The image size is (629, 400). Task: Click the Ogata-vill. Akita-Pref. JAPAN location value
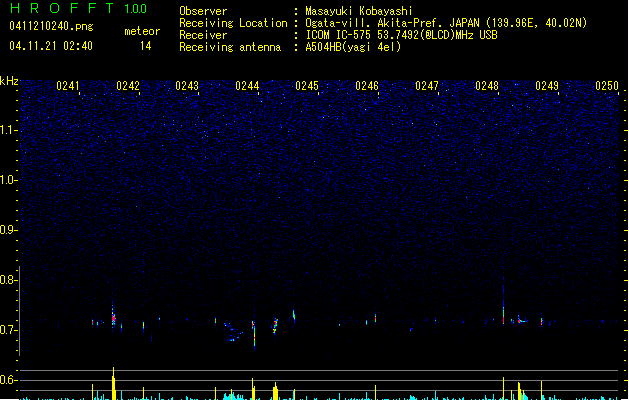point(446,23)
